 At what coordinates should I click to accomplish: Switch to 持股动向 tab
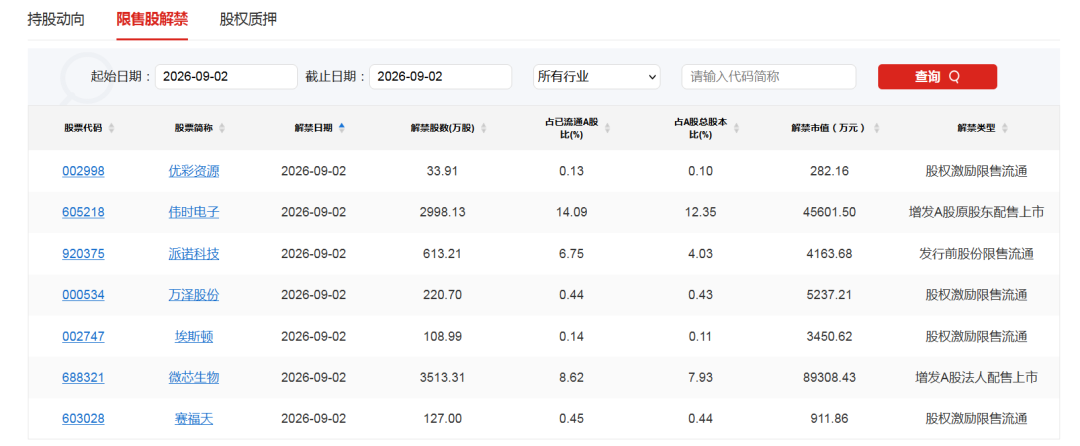coord(56,19)
